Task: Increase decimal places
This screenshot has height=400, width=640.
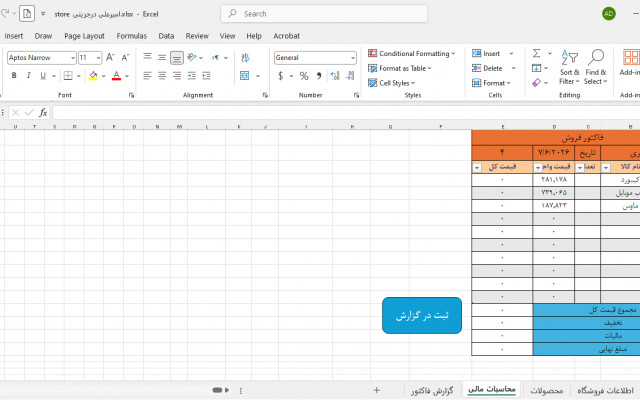Action: 335,76
